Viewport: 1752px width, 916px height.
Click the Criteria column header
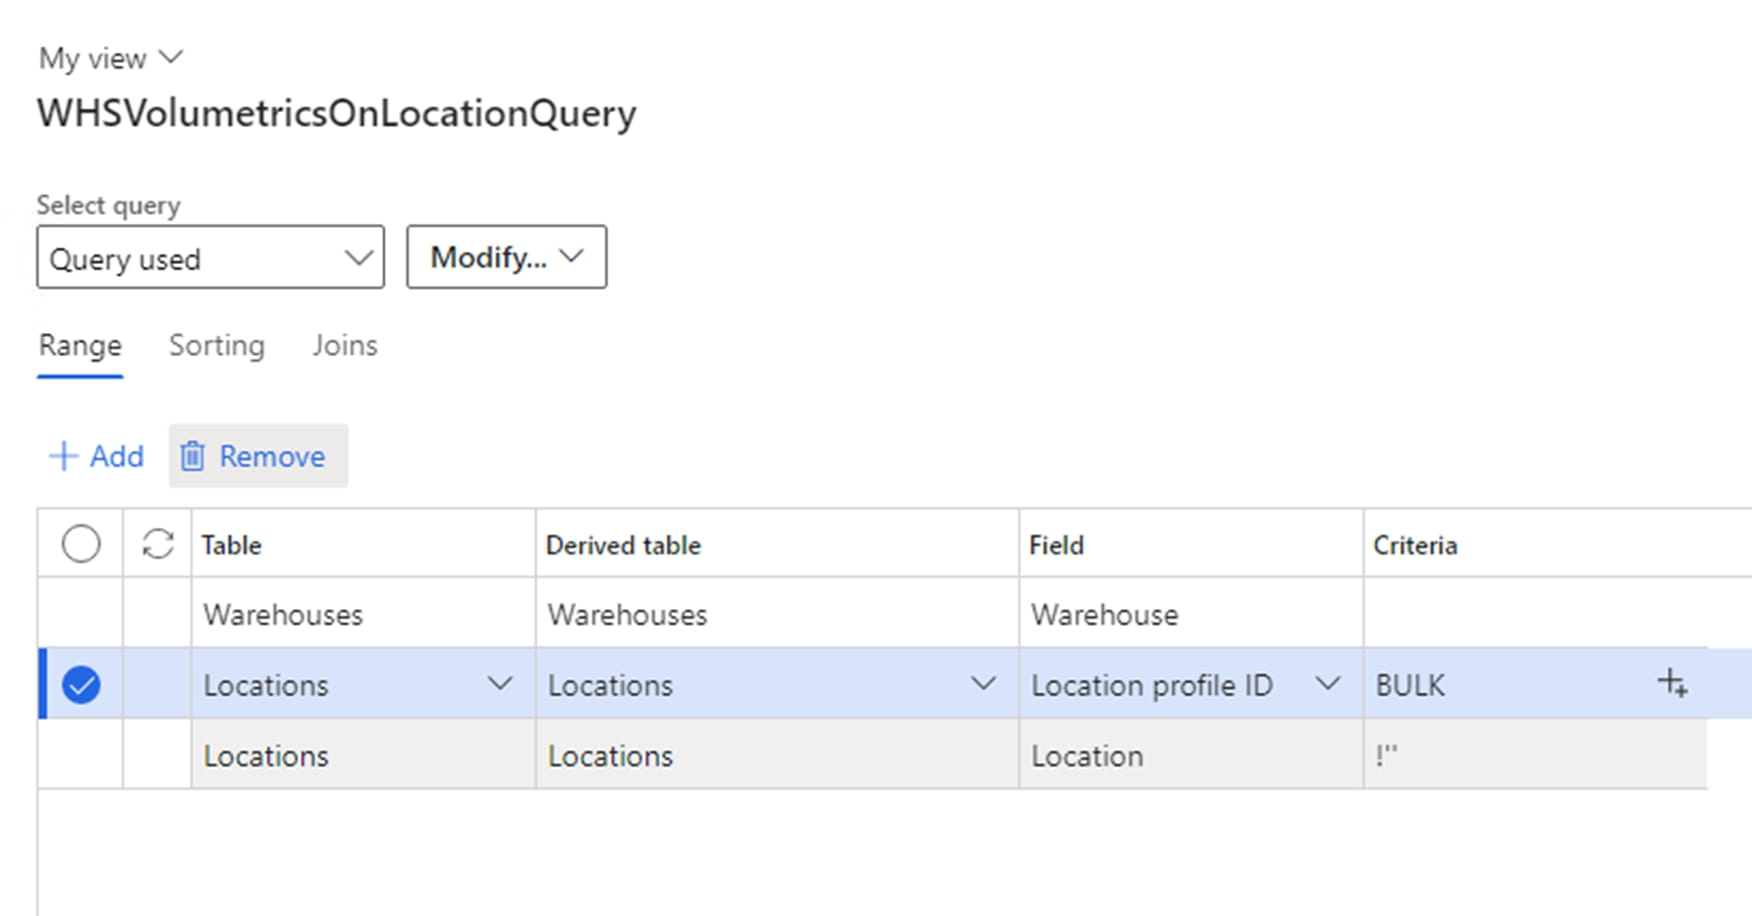click(1414, 545)
